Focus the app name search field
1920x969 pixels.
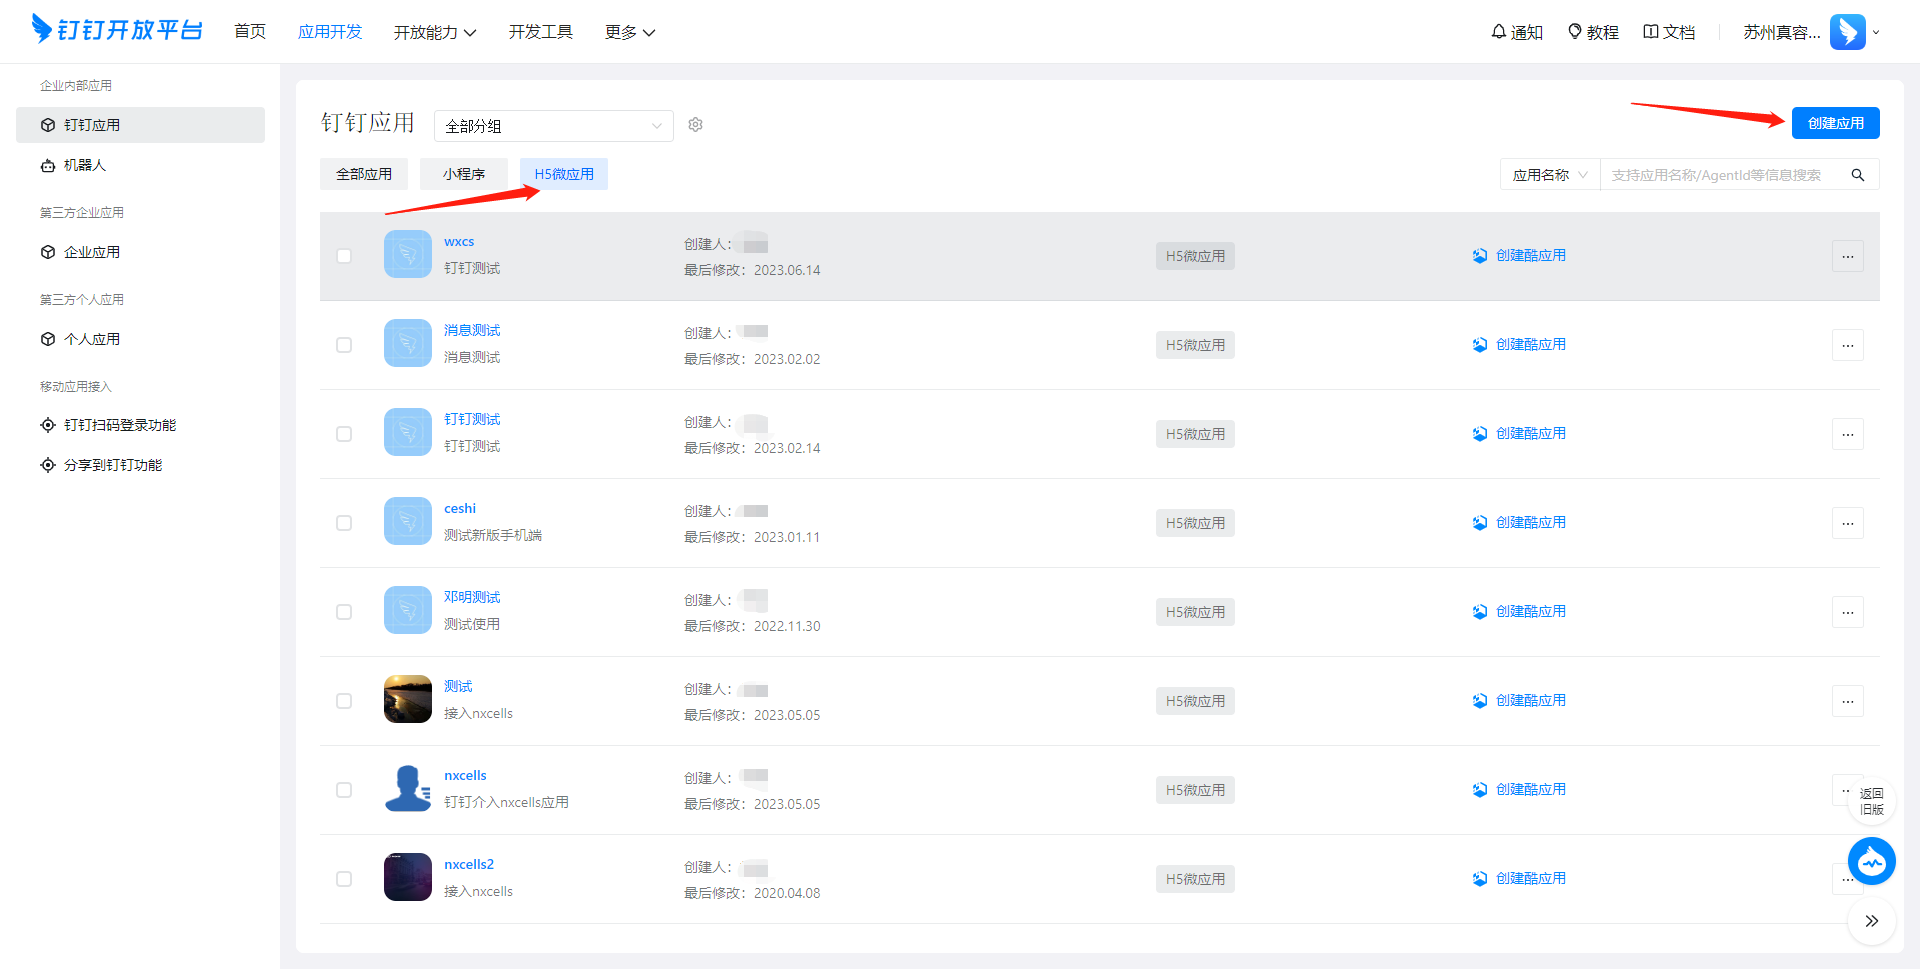[x=1720, y=175]
